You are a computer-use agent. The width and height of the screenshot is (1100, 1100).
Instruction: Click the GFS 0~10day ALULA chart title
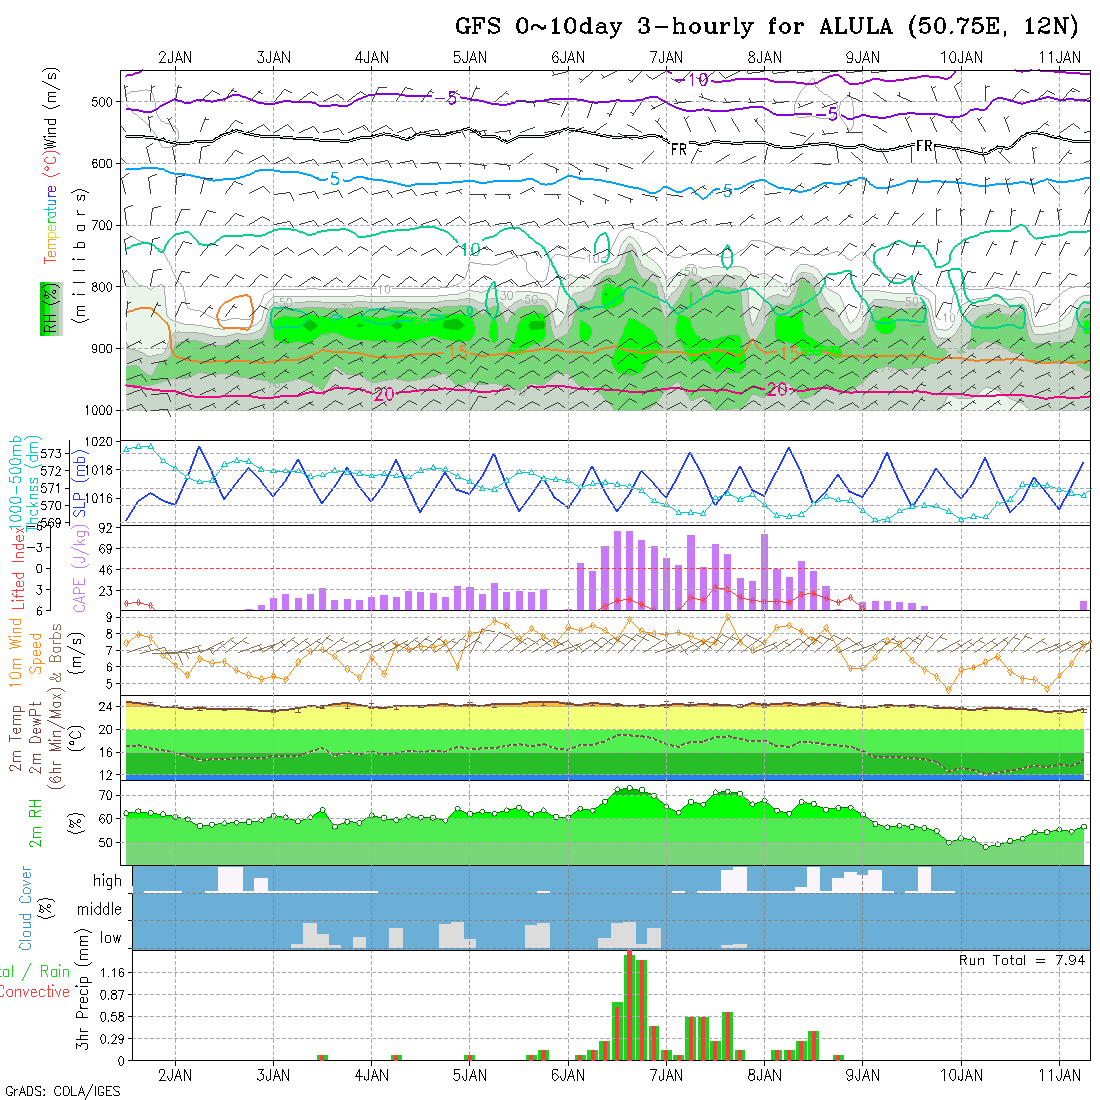767,27
